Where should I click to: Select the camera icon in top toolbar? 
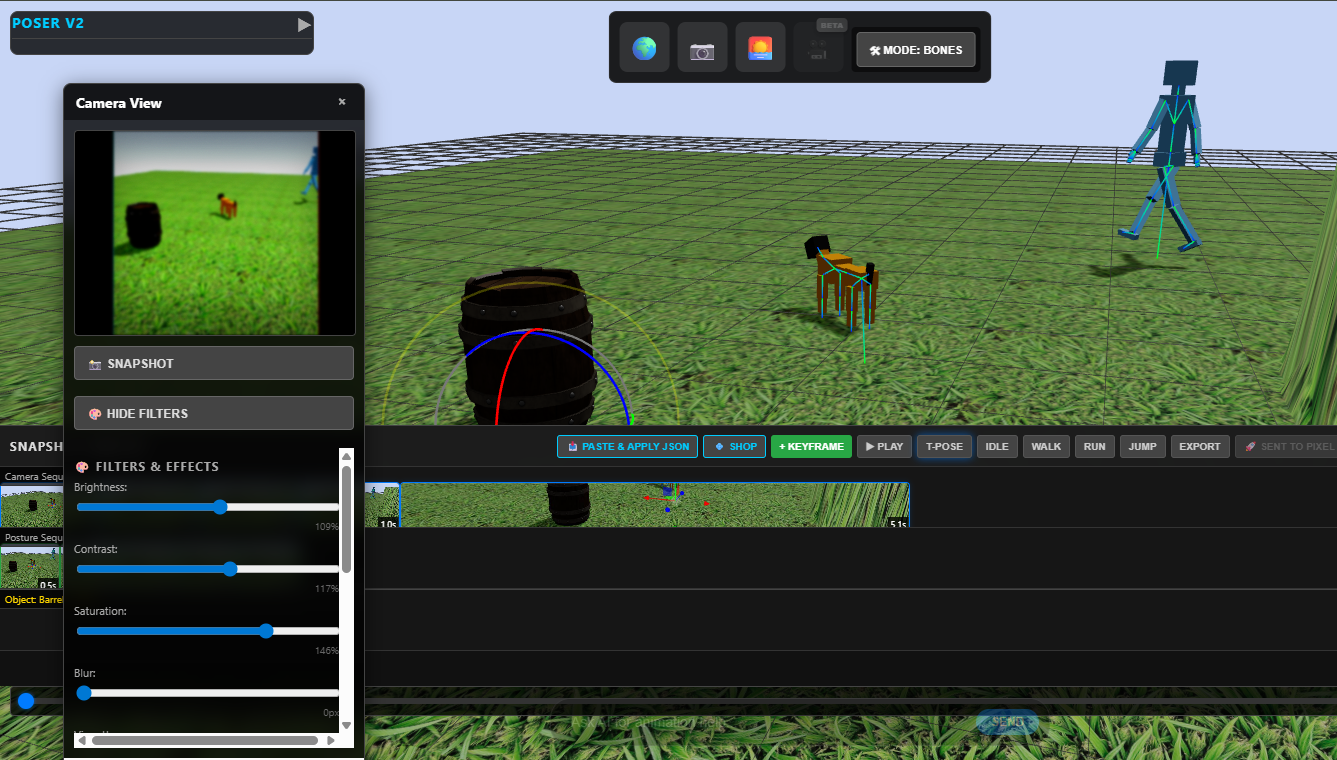pos(702,46)
